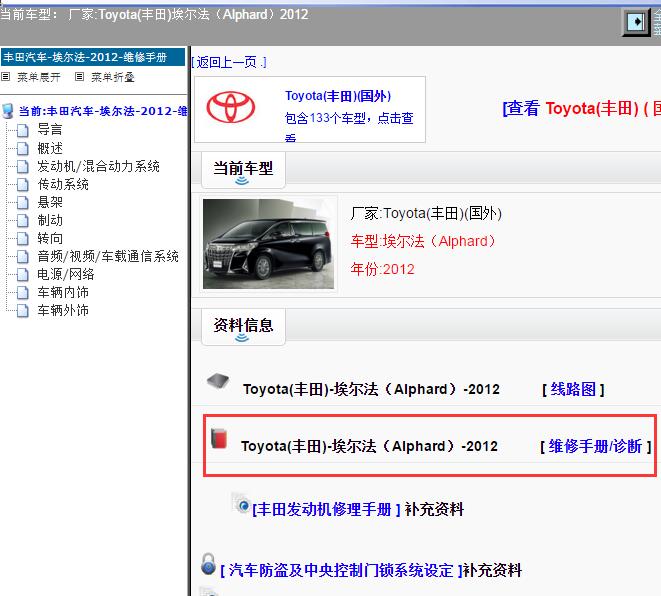This screenshot has height=596, width=661.
Task: Click the 查看 Toyota(丰田) link at right
Action: [x=582, y=108]
